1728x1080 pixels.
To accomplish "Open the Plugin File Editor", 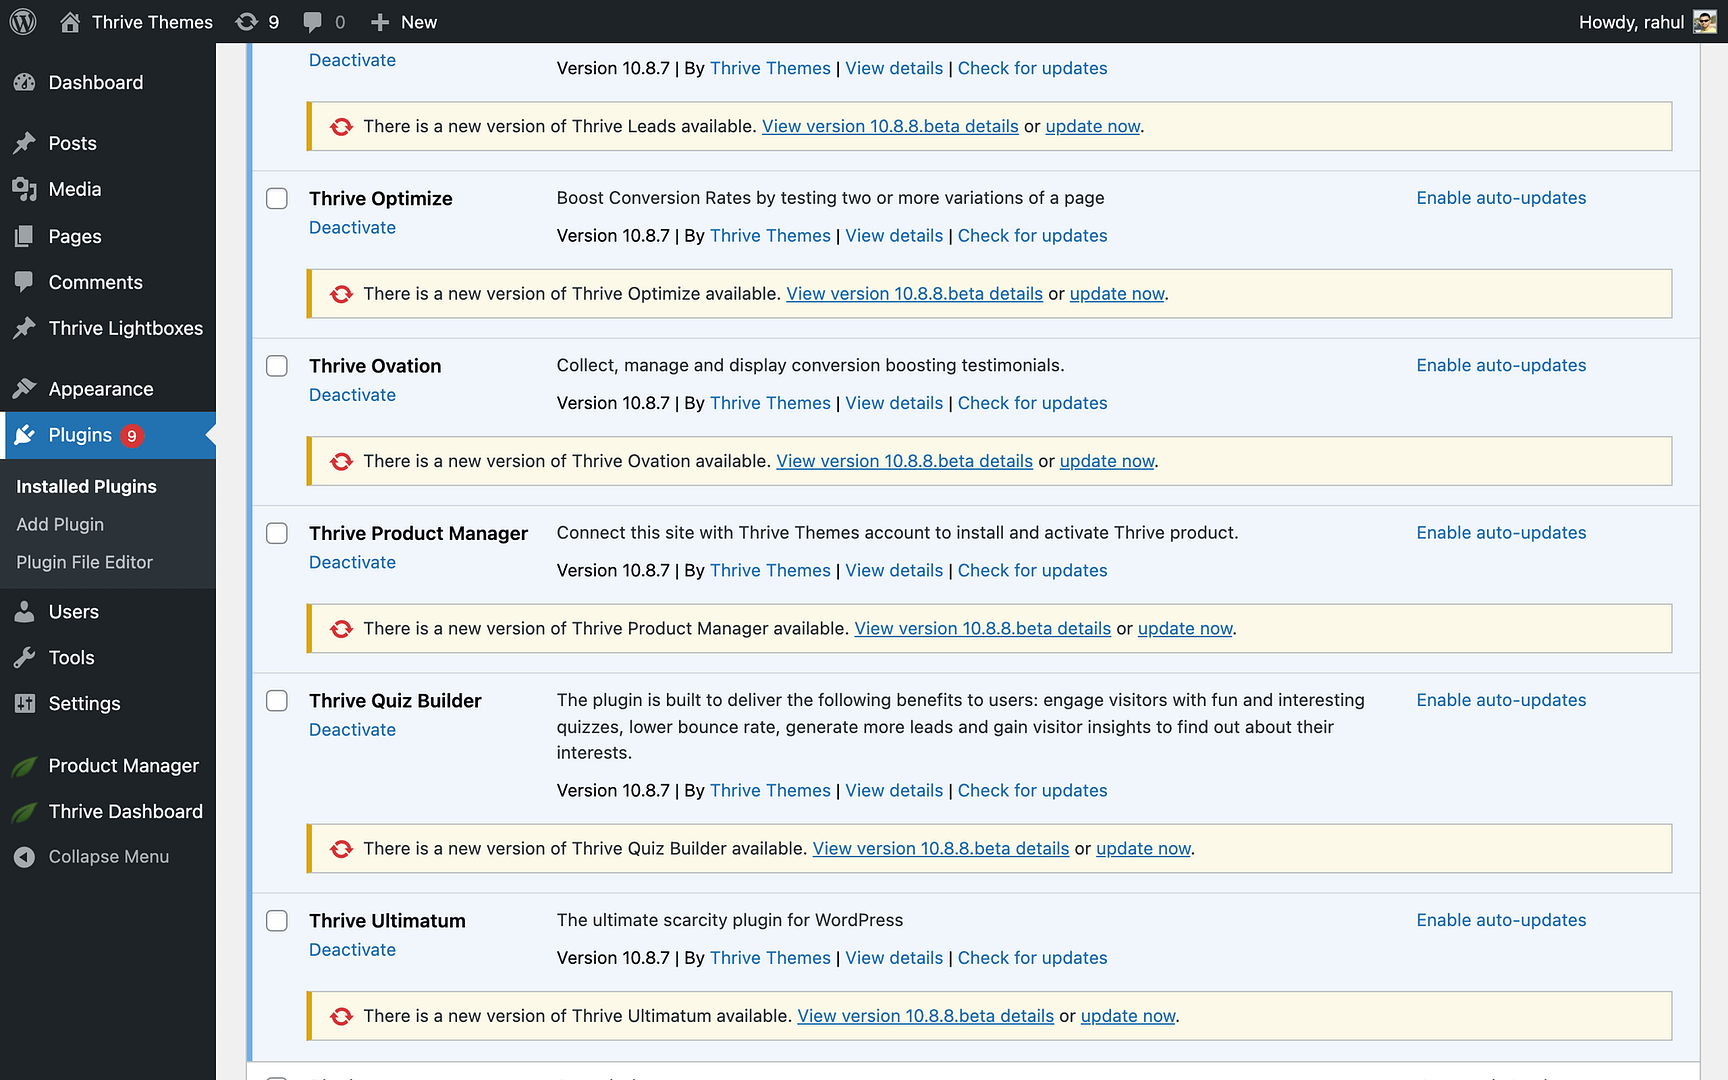I will (84, 562).
